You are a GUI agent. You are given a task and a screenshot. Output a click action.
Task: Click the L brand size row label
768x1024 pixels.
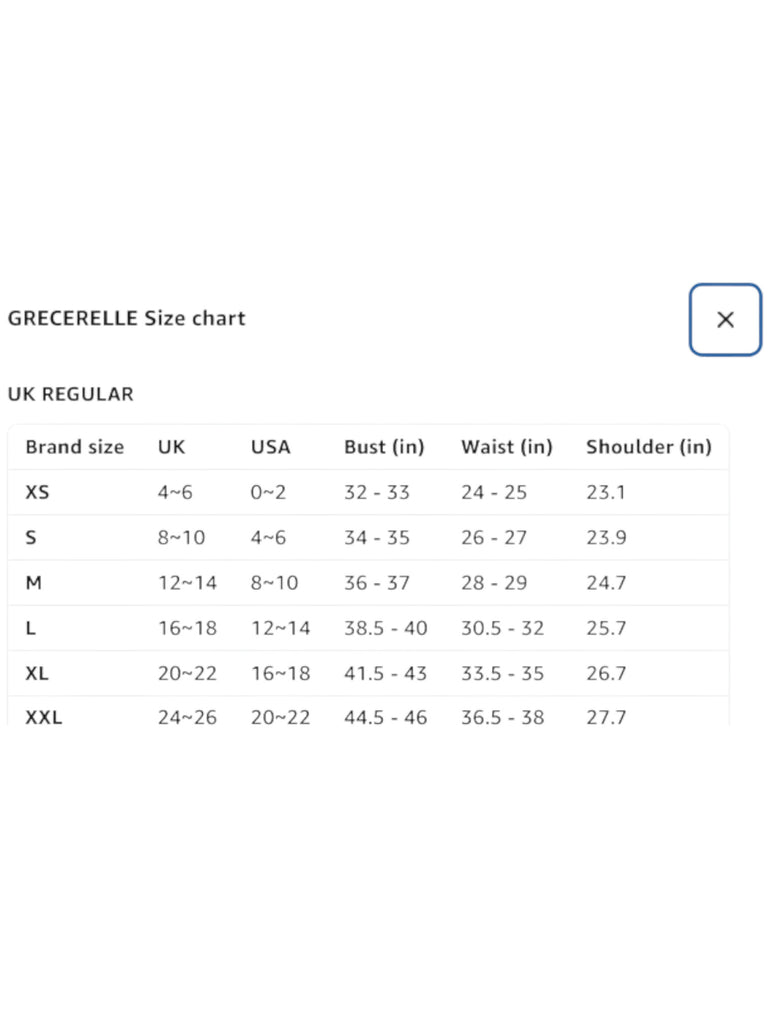coord(31,628)
